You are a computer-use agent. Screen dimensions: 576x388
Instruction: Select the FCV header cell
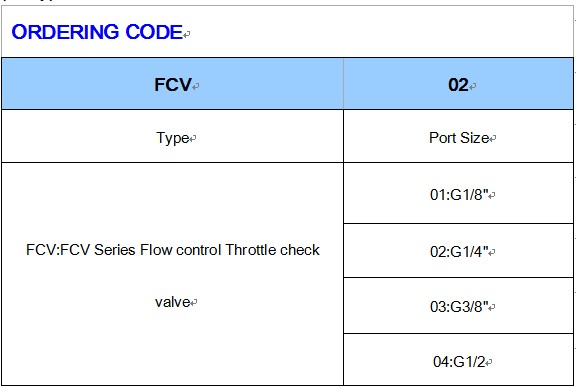(173, 84)
